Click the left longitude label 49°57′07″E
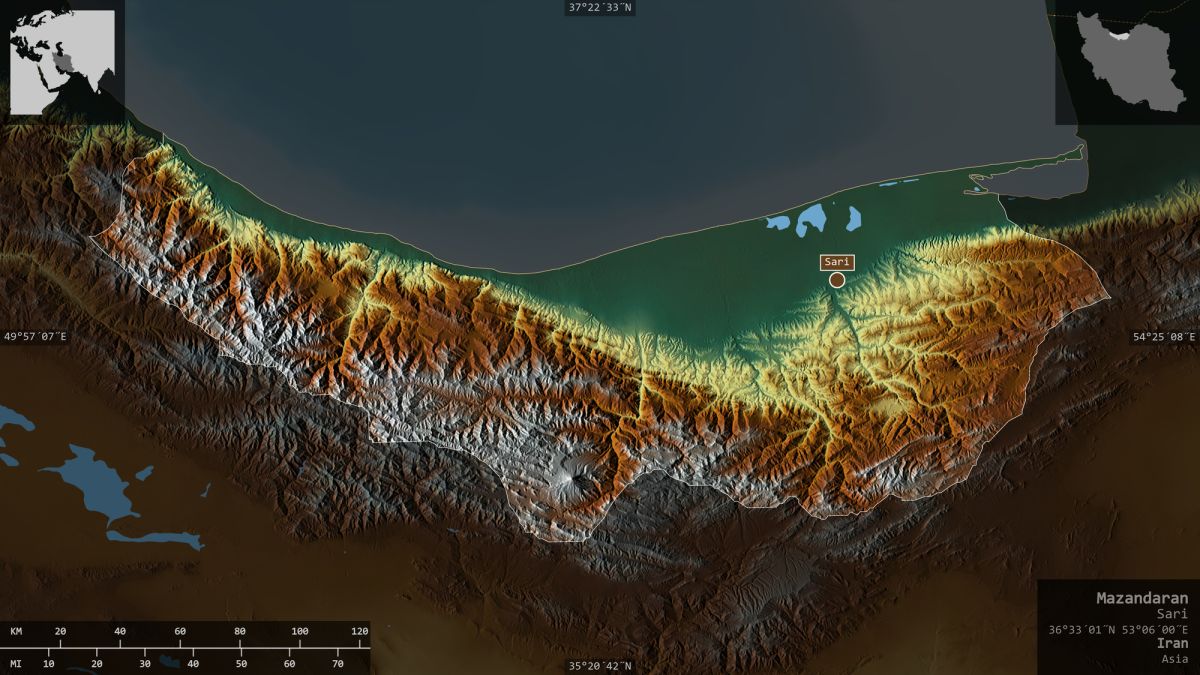Image resolution: width=1200 pixels, height=675 pixels. pyautogui.click(x=35, y=337)
